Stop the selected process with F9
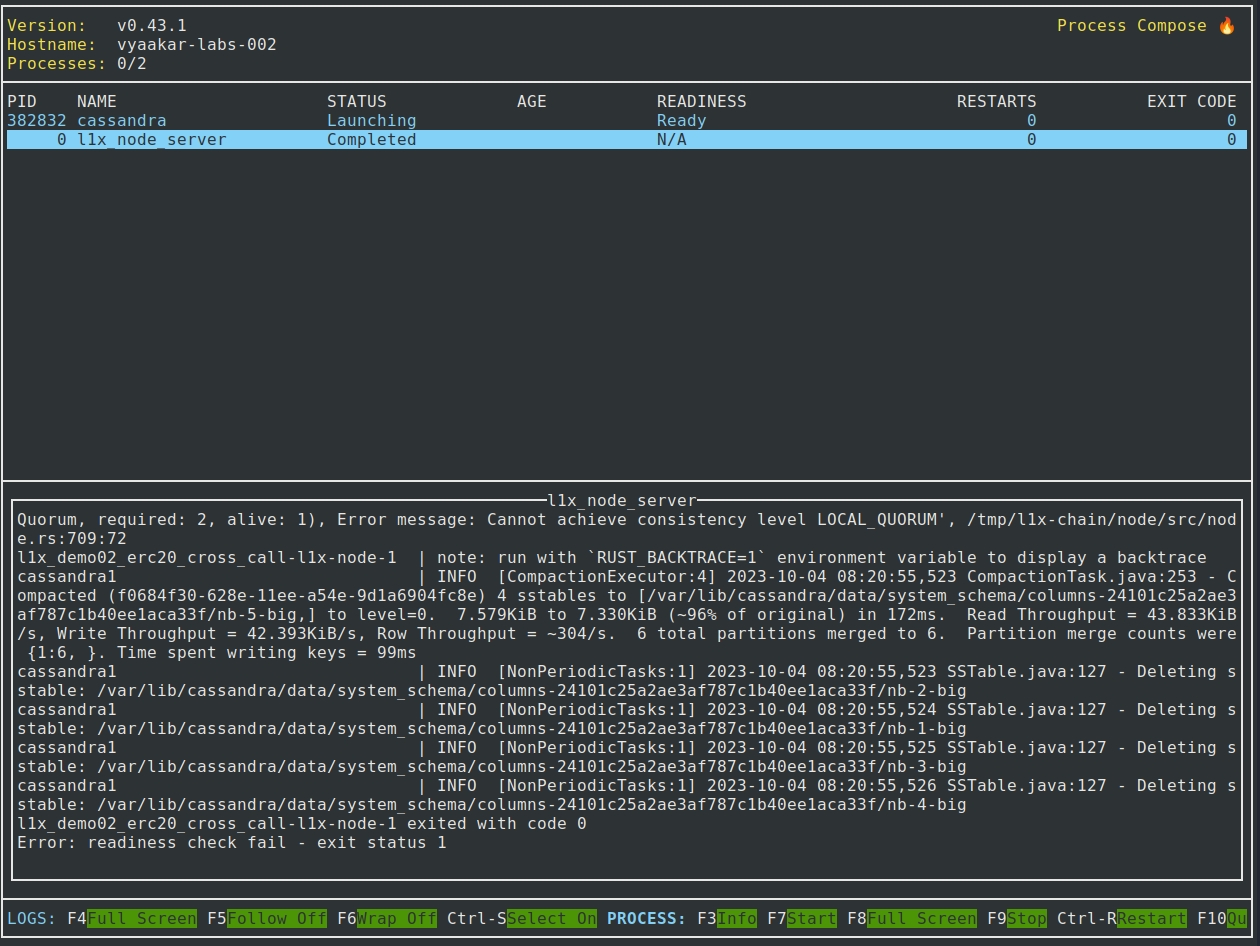 [x=1026, y=918]
